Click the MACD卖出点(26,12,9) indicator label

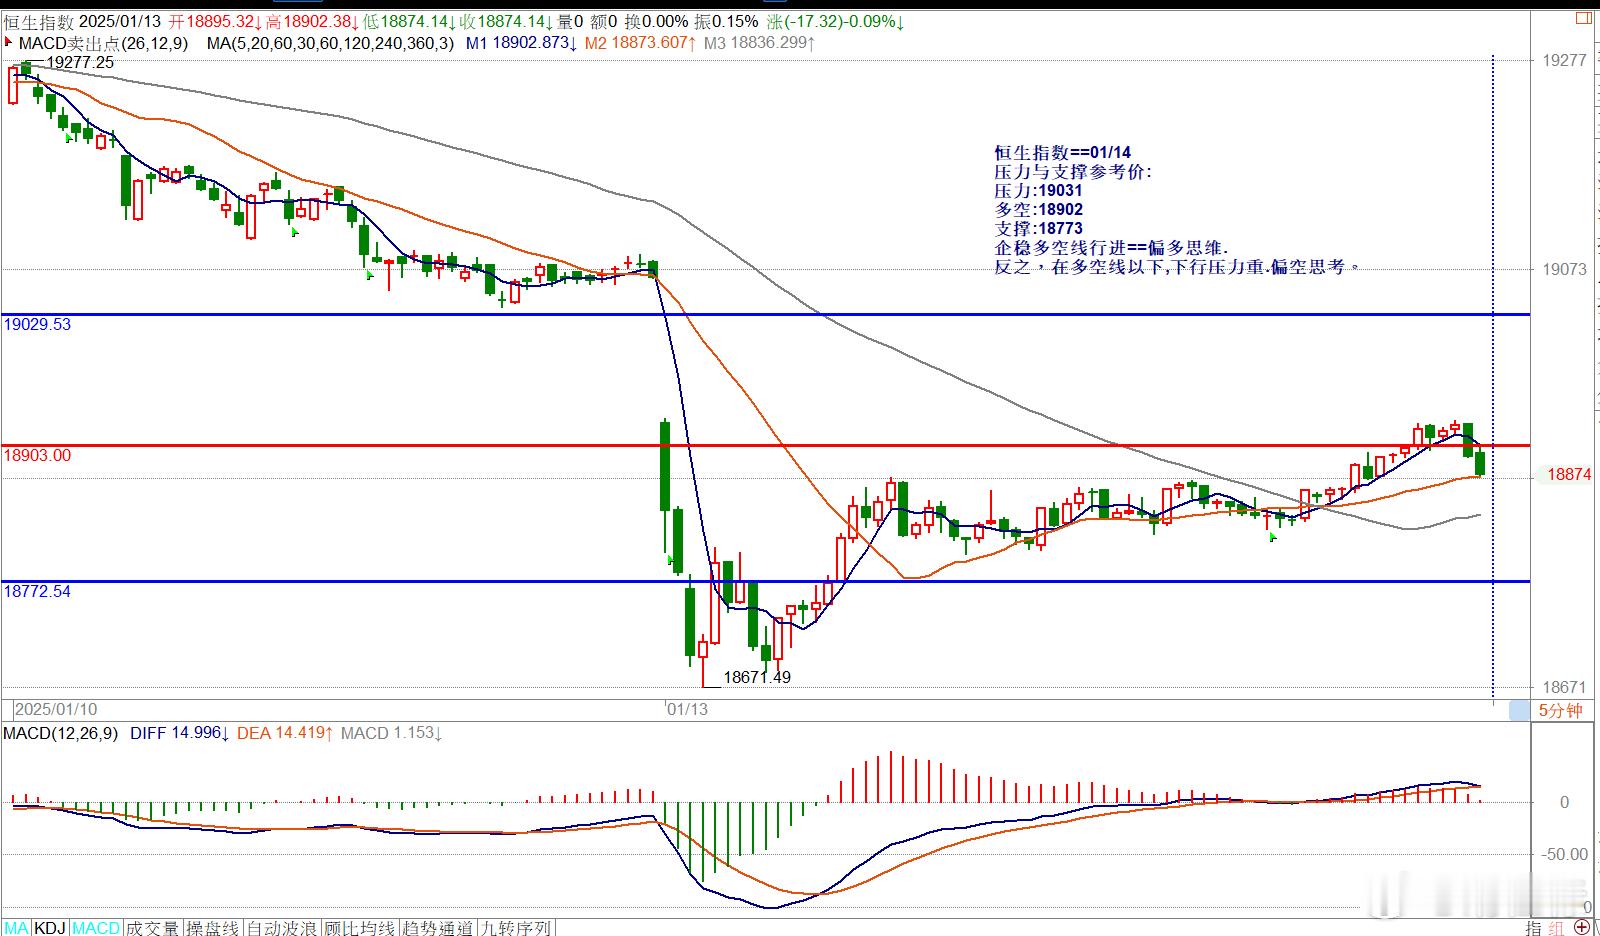[103, 43]
